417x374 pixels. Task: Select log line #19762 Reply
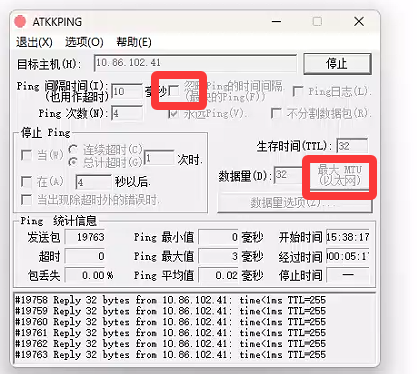170,344
